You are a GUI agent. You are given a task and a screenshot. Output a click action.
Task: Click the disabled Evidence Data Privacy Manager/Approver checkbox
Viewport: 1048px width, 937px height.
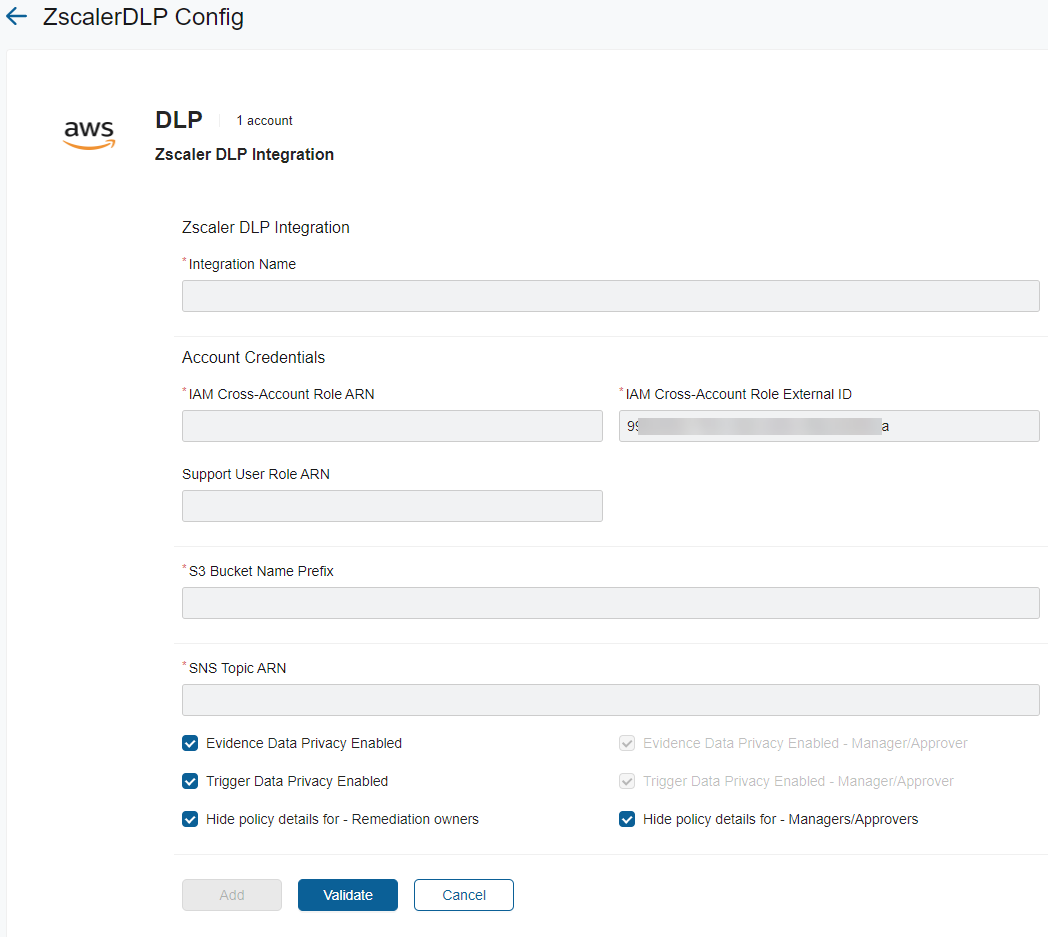627,743
